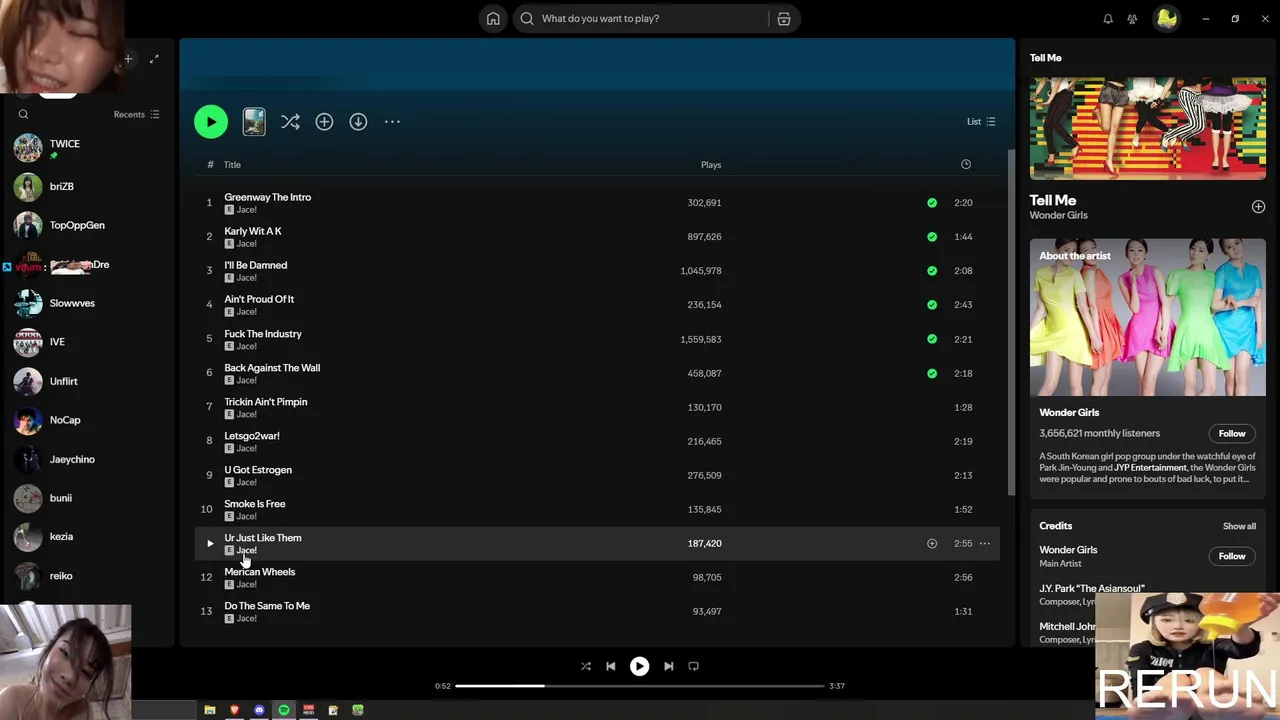Viewport: 1280px width, 720px height.
Task: Download the album
Action: click(x=358, y=122)
